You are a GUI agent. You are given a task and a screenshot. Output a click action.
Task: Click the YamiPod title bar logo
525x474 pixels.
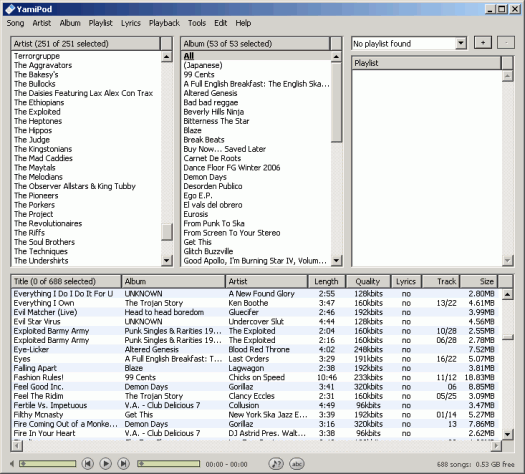pyautogui.click(x=10, y=9)
